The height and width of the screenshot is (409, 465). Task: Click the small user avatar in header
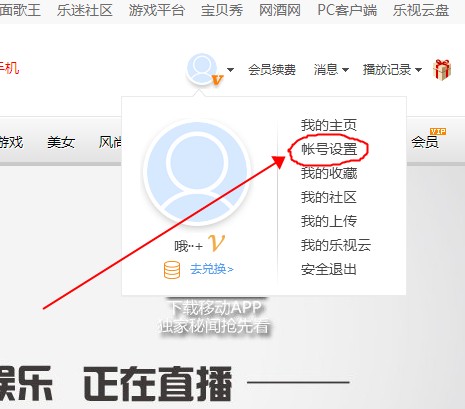point(202,68)
